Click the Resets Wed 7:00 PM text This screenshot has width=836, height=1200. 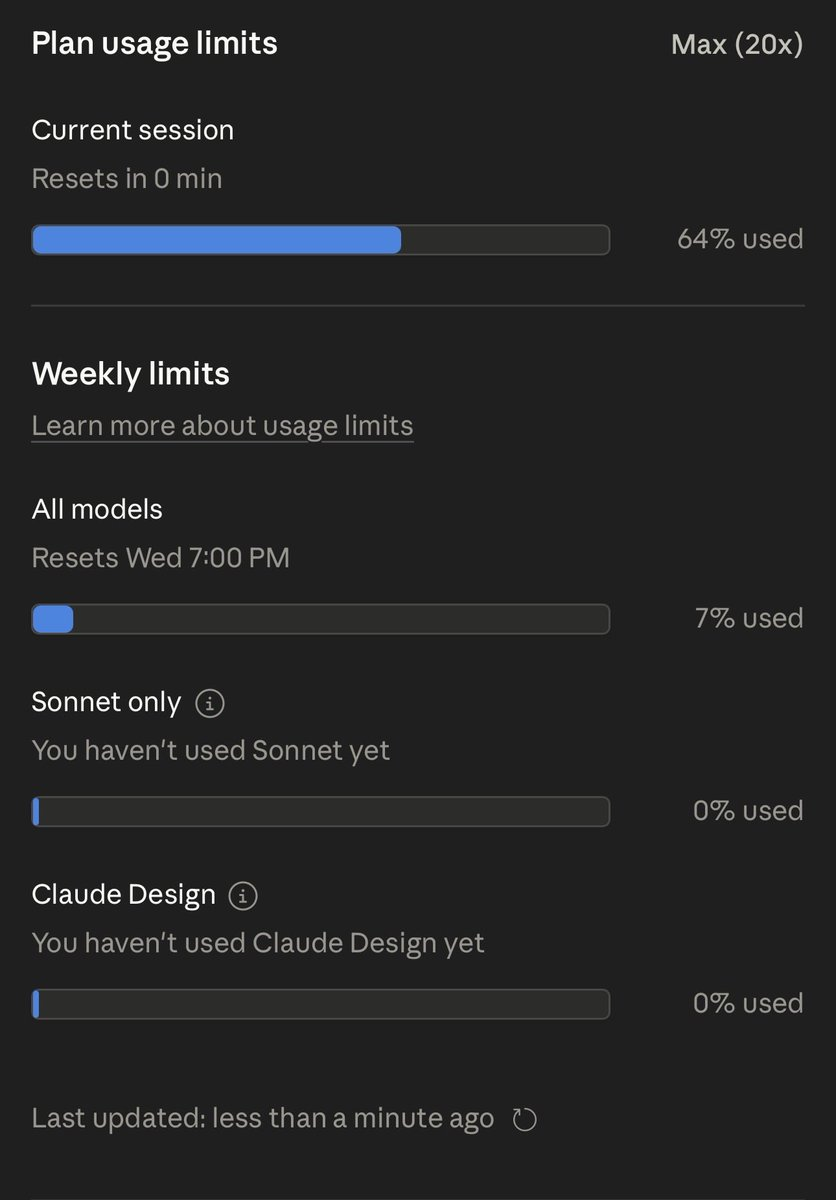tap(161, 558)
